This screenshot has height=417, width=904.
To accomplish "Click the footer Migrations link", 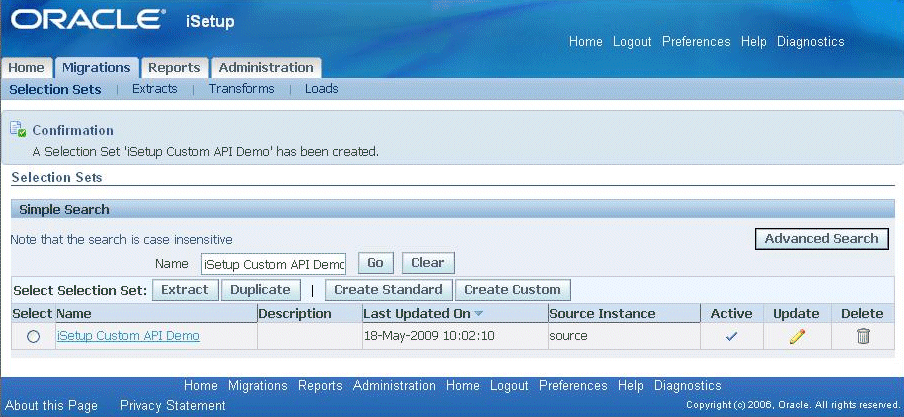I will [x=258, y=386].
